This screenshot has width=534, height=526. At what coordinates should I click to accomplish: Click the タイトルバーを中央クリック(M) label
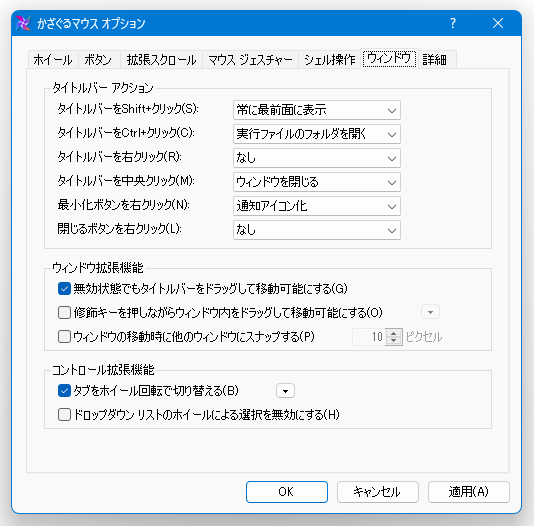[126, 181]
